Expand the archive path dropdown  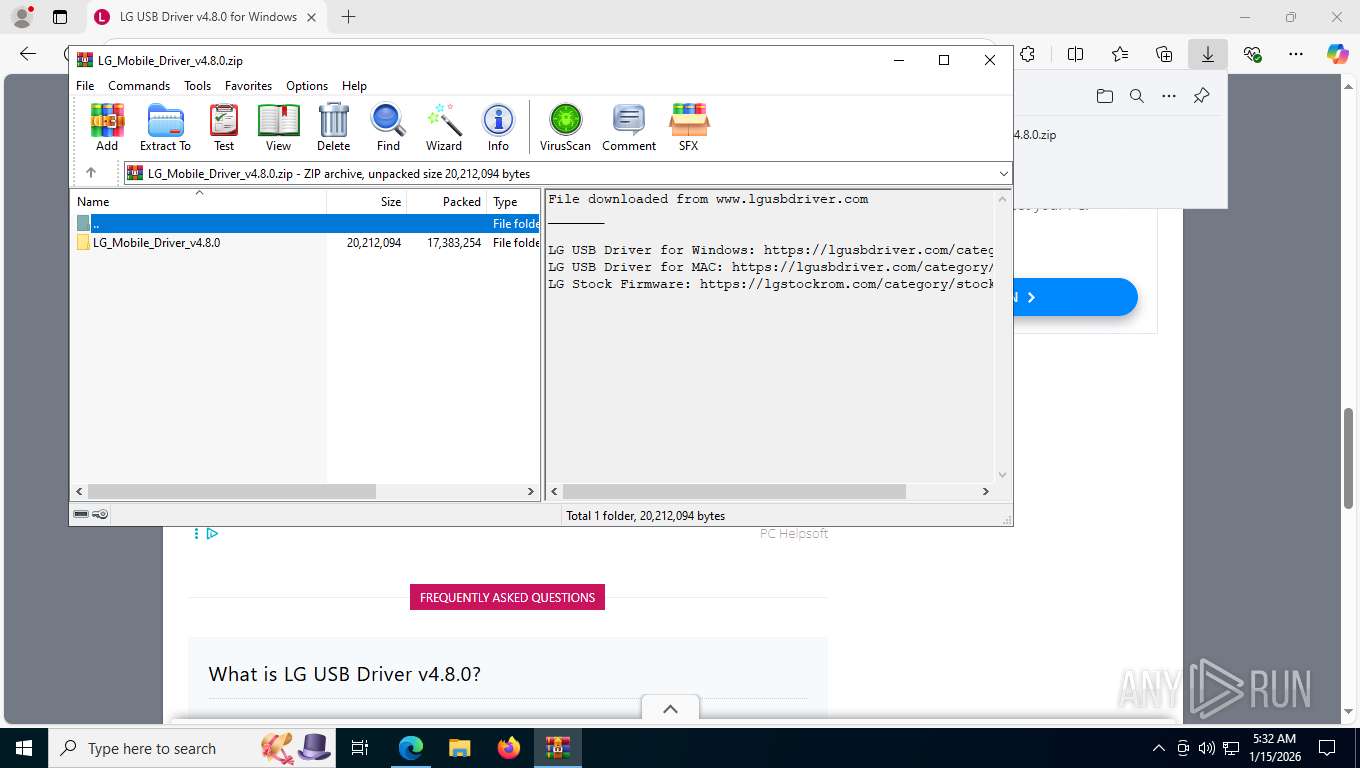pyautogui.click(x=1003, y=173)
